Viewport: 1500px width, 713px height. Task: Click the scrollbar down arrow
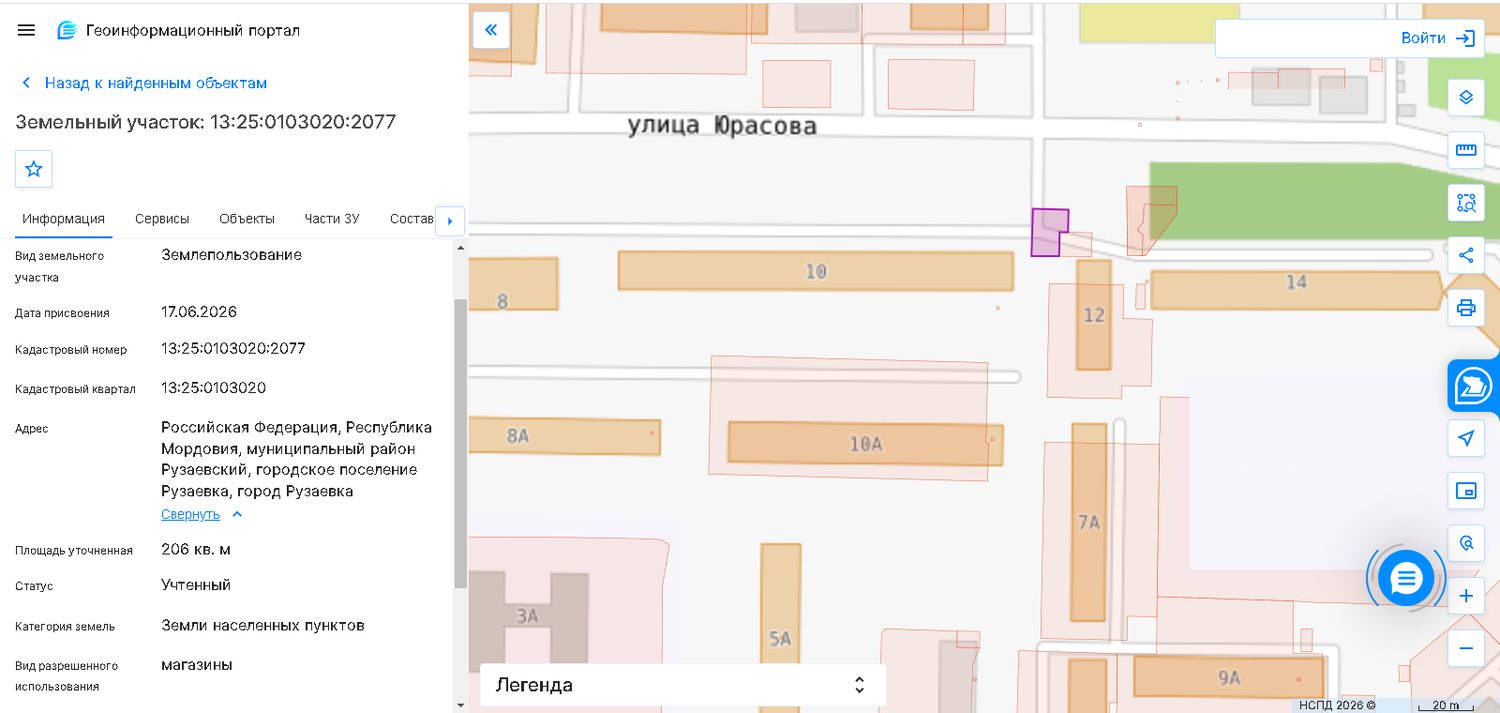(x=460, y=704)
